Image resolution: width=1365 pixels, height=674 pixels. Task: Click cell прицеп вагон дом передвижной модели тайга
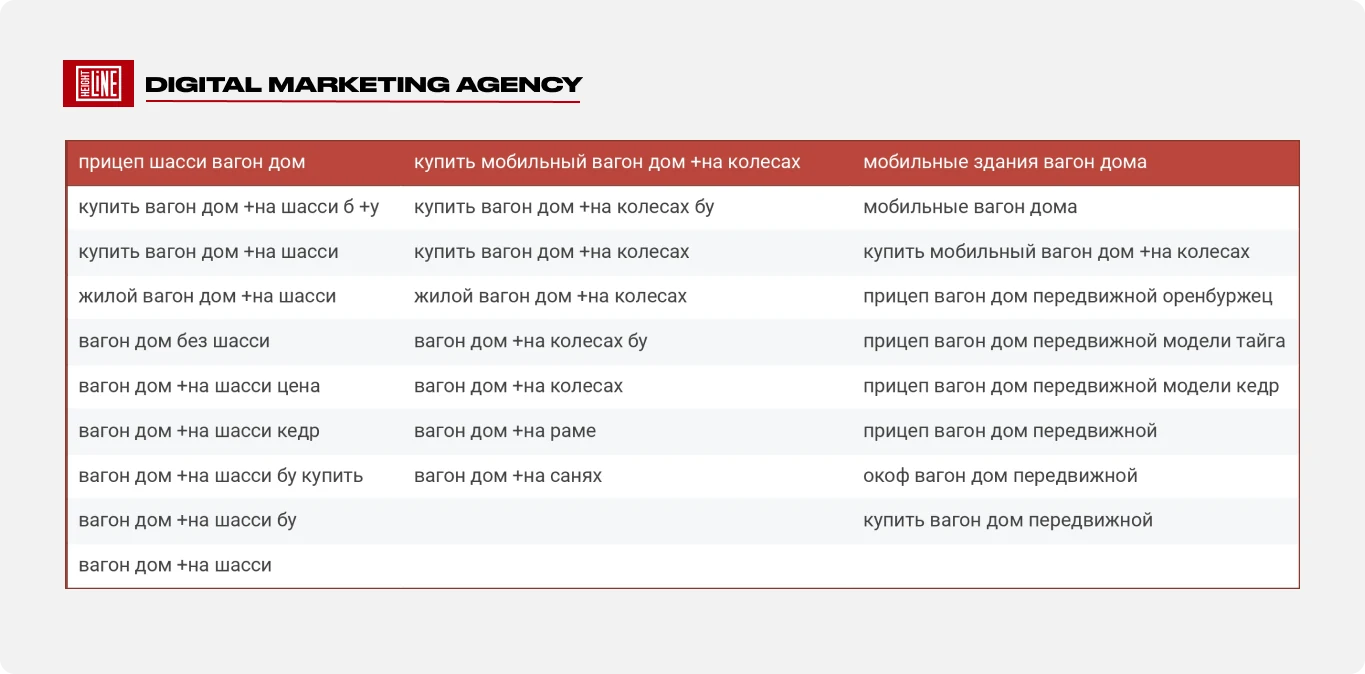coord(1074,341)
